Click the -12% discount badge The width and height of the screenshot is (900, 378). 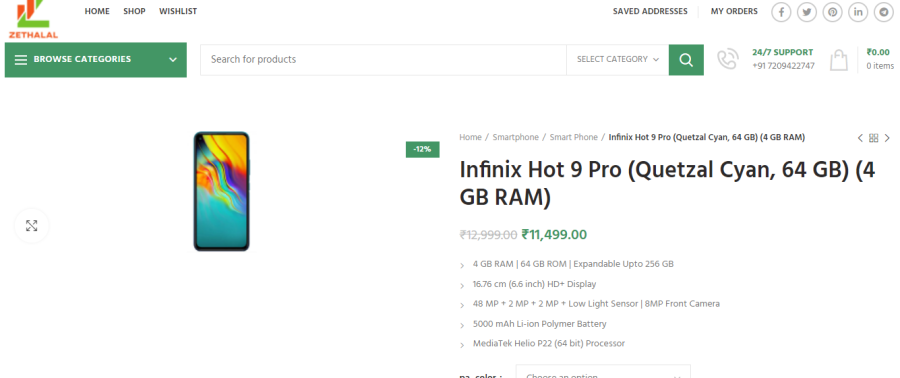(x=422, y=150)
